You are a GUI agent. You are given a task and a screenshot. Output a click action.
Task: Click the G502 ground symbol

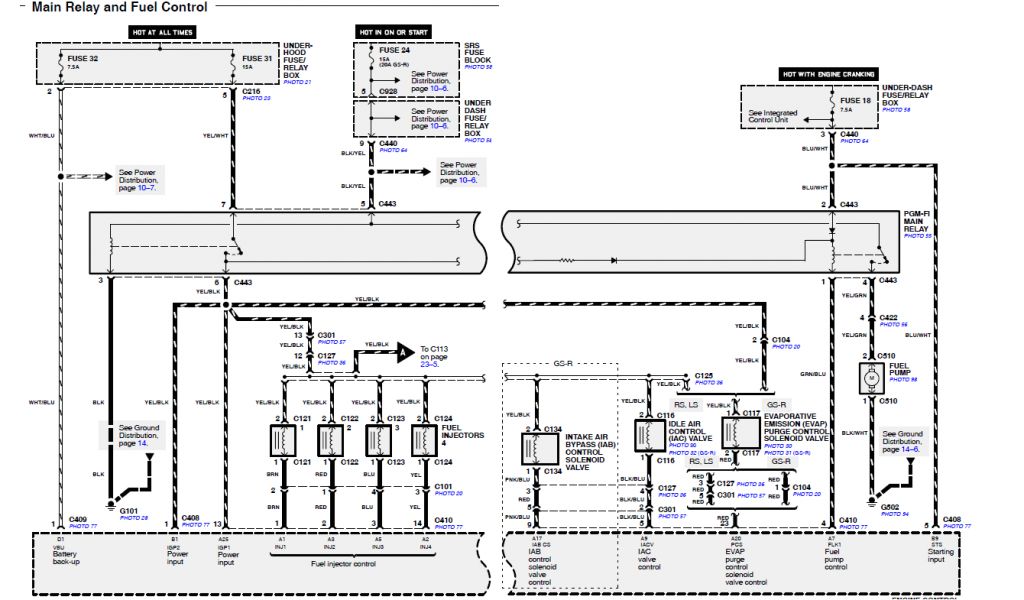(x=875, y=492)
